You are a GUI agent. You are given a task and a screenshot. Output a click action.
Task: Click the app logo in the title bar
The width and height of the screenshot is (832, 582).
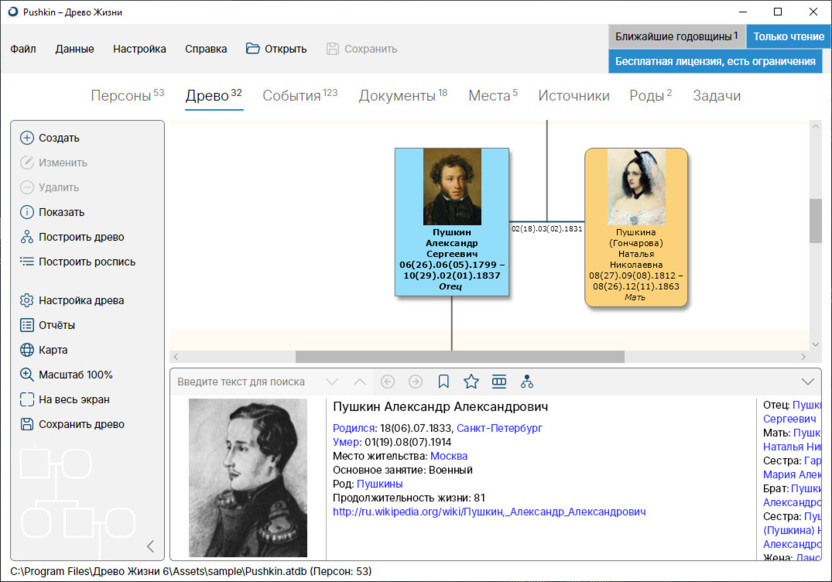pyautogui.click(x=13, y=12)
